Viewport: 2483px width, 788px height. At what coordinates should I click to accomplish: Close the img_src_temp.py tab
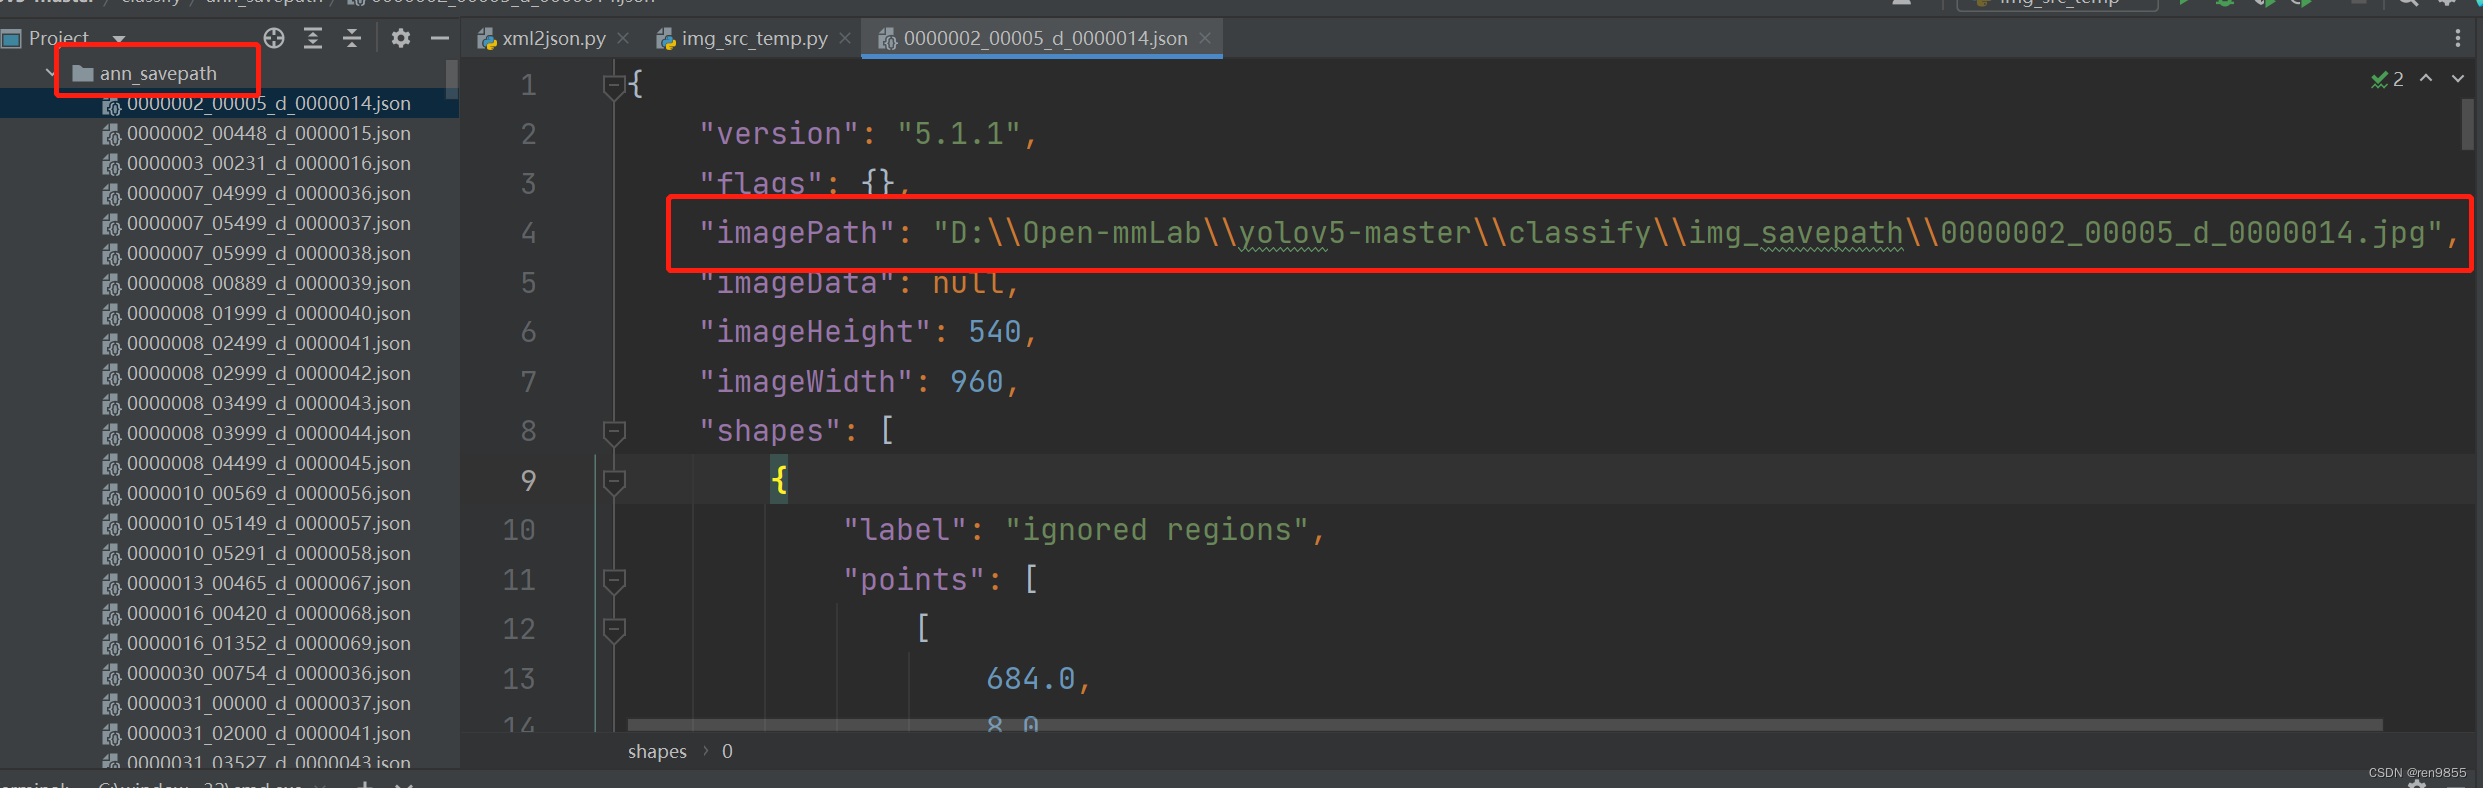coord(845,38)
